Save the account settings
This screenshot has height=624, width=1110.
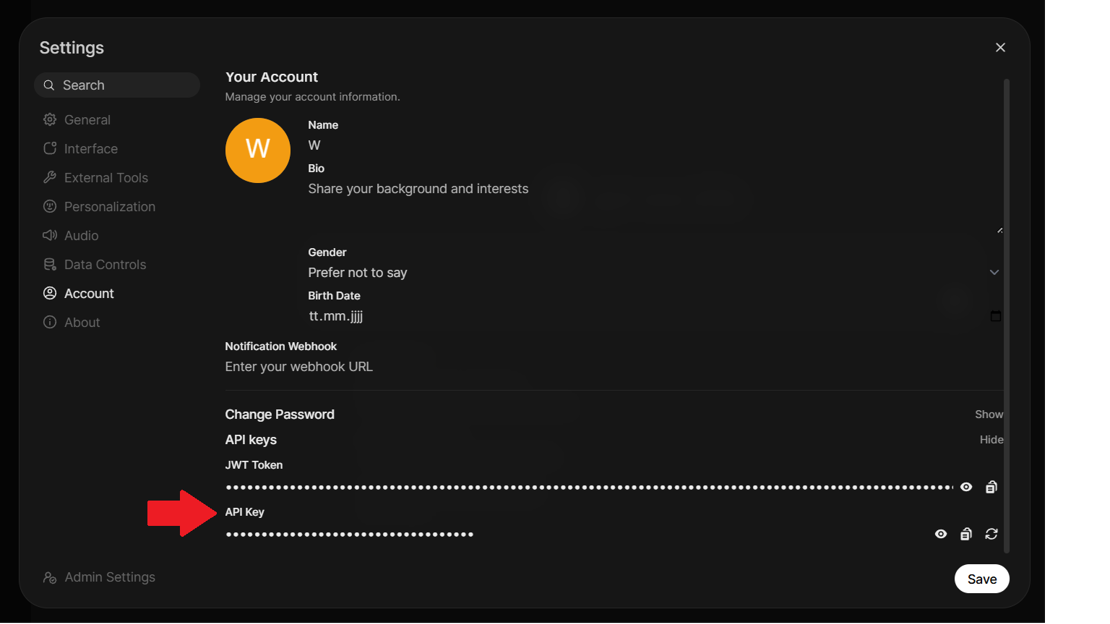click(981, 579)
